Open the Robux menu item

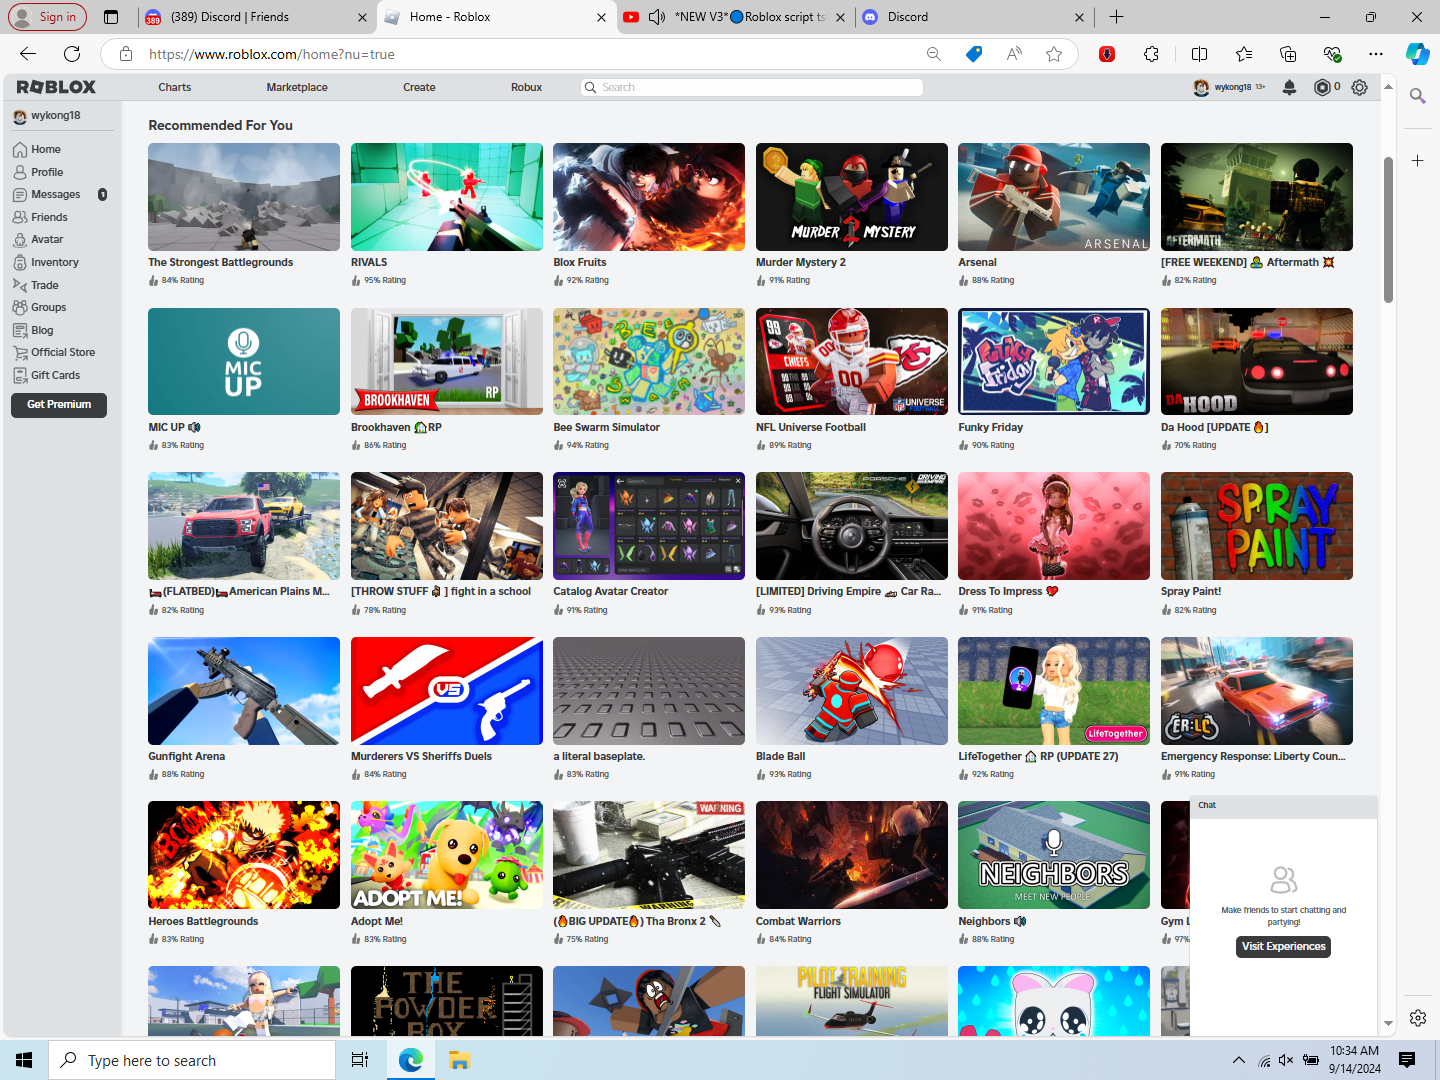[527, 87]
